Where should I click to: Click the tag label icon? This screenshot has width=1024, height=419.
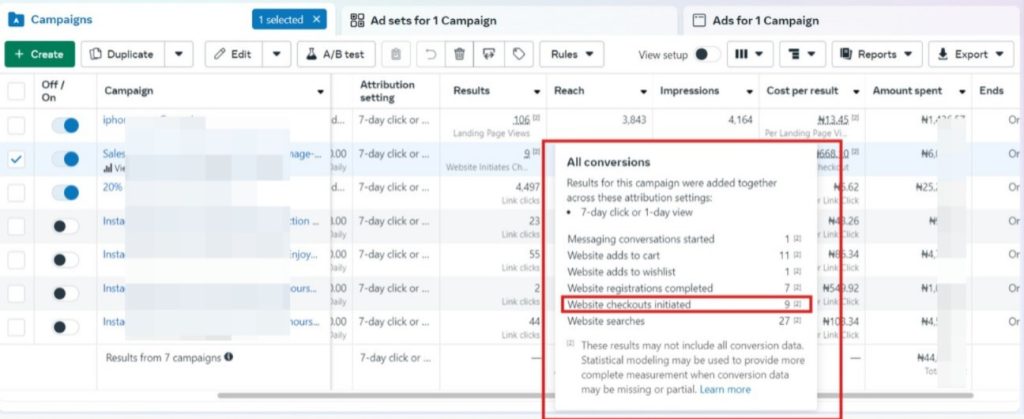(518, 54)
